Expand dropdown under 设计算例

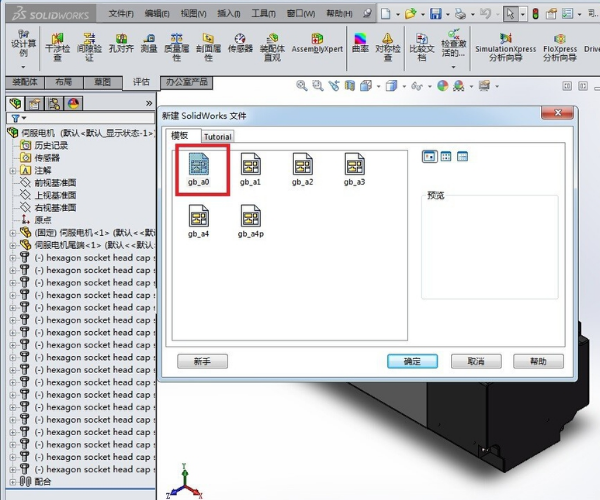(x=23, y=67)
